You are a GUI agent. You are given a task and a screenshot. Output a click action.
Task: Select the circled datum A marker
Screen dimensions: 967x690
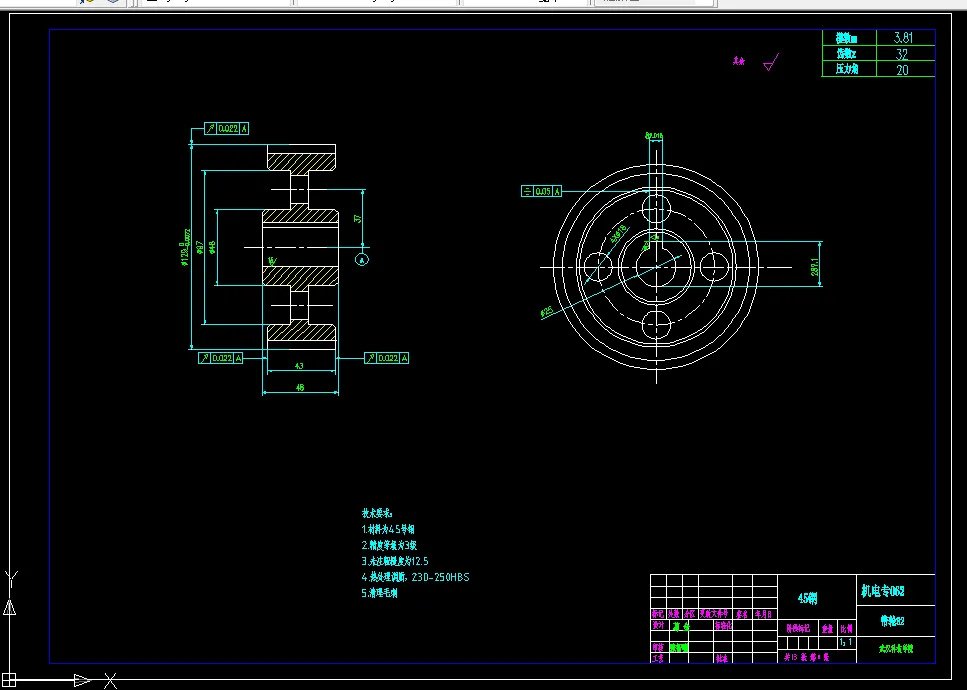coord(362,260)
